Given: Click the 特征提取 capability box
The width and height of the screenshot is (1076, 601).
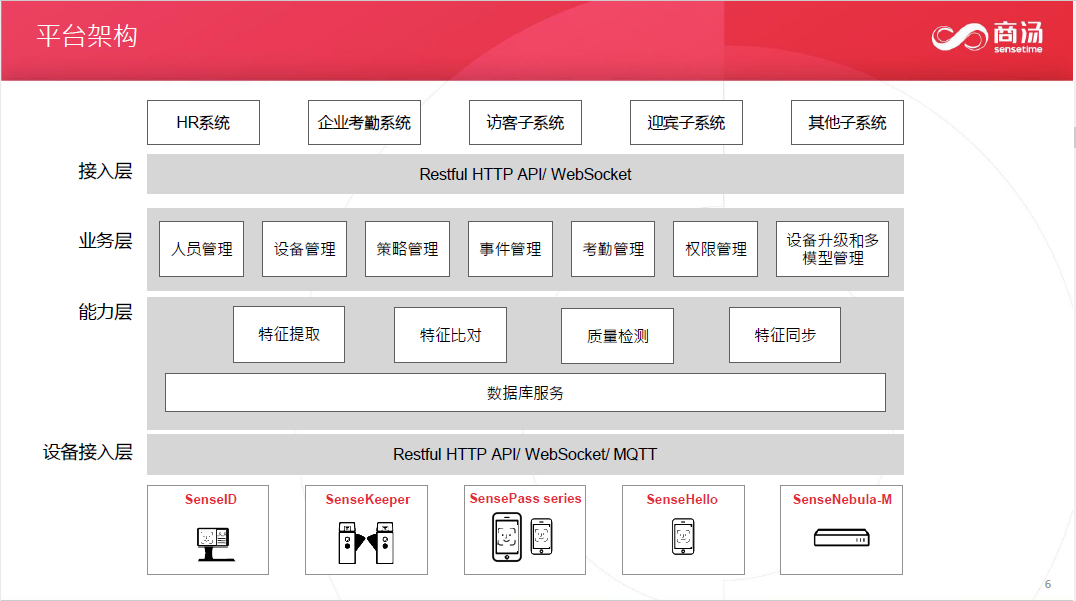Looking at the screenshot, I should coord(289,334).
